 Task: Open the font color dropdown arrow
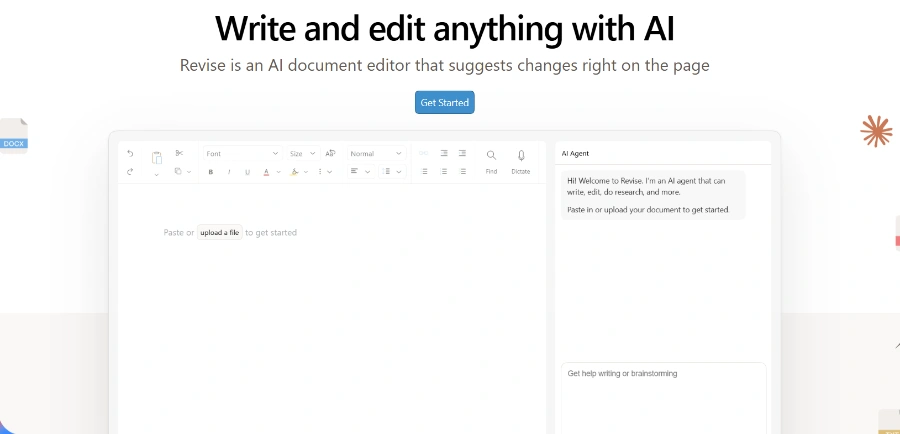[278, 172]
